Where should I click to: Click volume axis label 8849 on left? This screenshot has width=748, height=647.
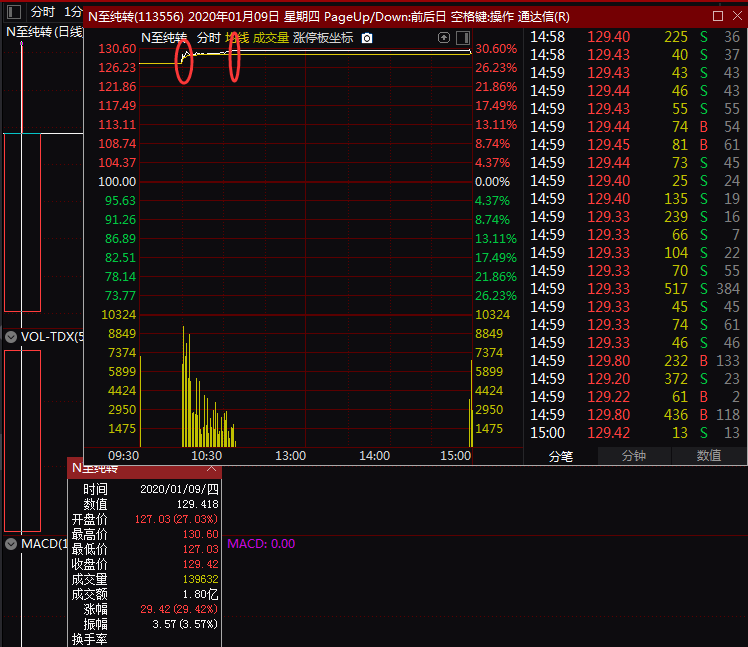[122, 334]
